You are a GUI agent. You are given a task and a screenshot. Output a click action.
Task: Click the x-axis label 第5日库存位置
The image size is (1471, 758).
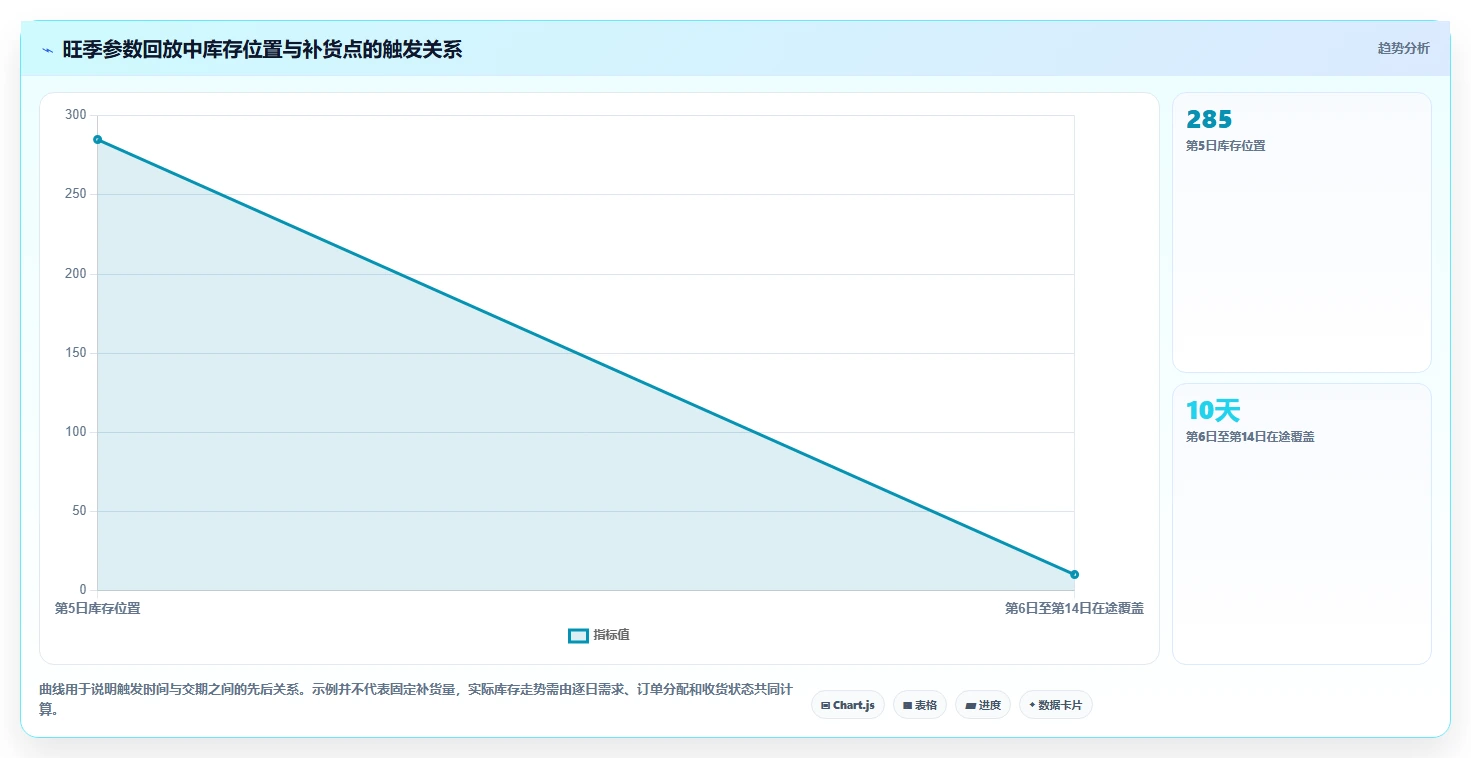(x=97, y=608)
